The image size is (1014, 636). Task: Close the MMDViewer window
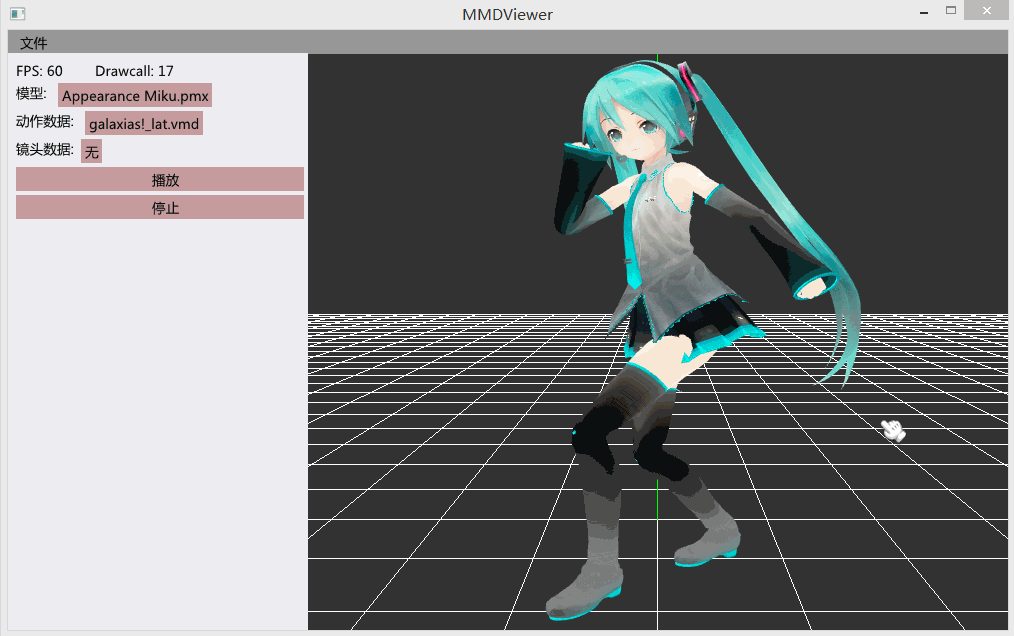986,10
